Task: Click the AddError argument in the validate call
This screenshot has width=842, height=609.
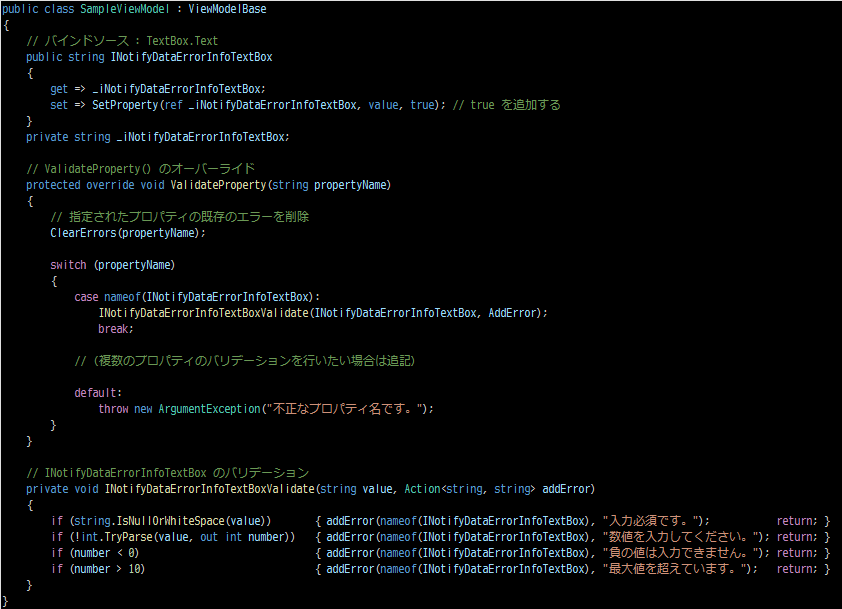Action: 512,313
